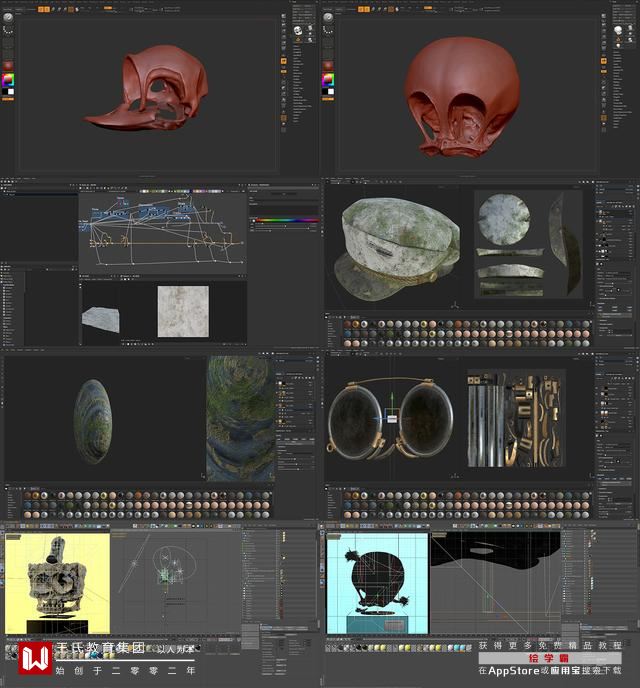640x688 pixels.
Task: Select first material sphere in goggles window shelf
Action: [347, 495]
